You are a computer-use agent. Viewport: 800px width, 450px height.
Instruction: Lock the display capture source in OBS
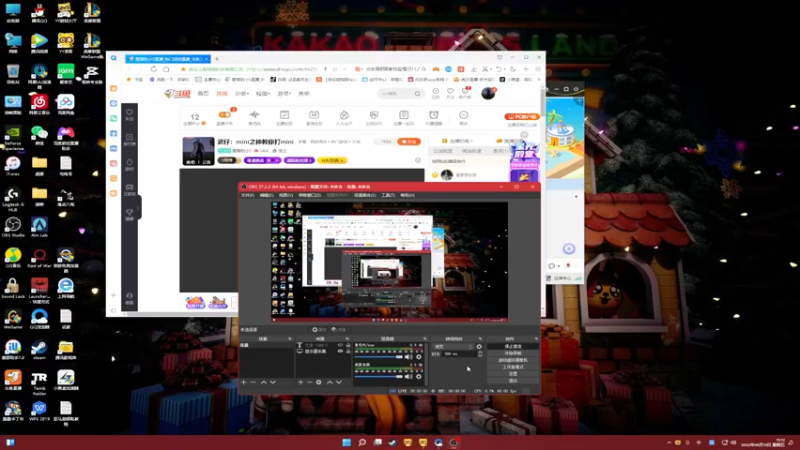coord(348,352)
